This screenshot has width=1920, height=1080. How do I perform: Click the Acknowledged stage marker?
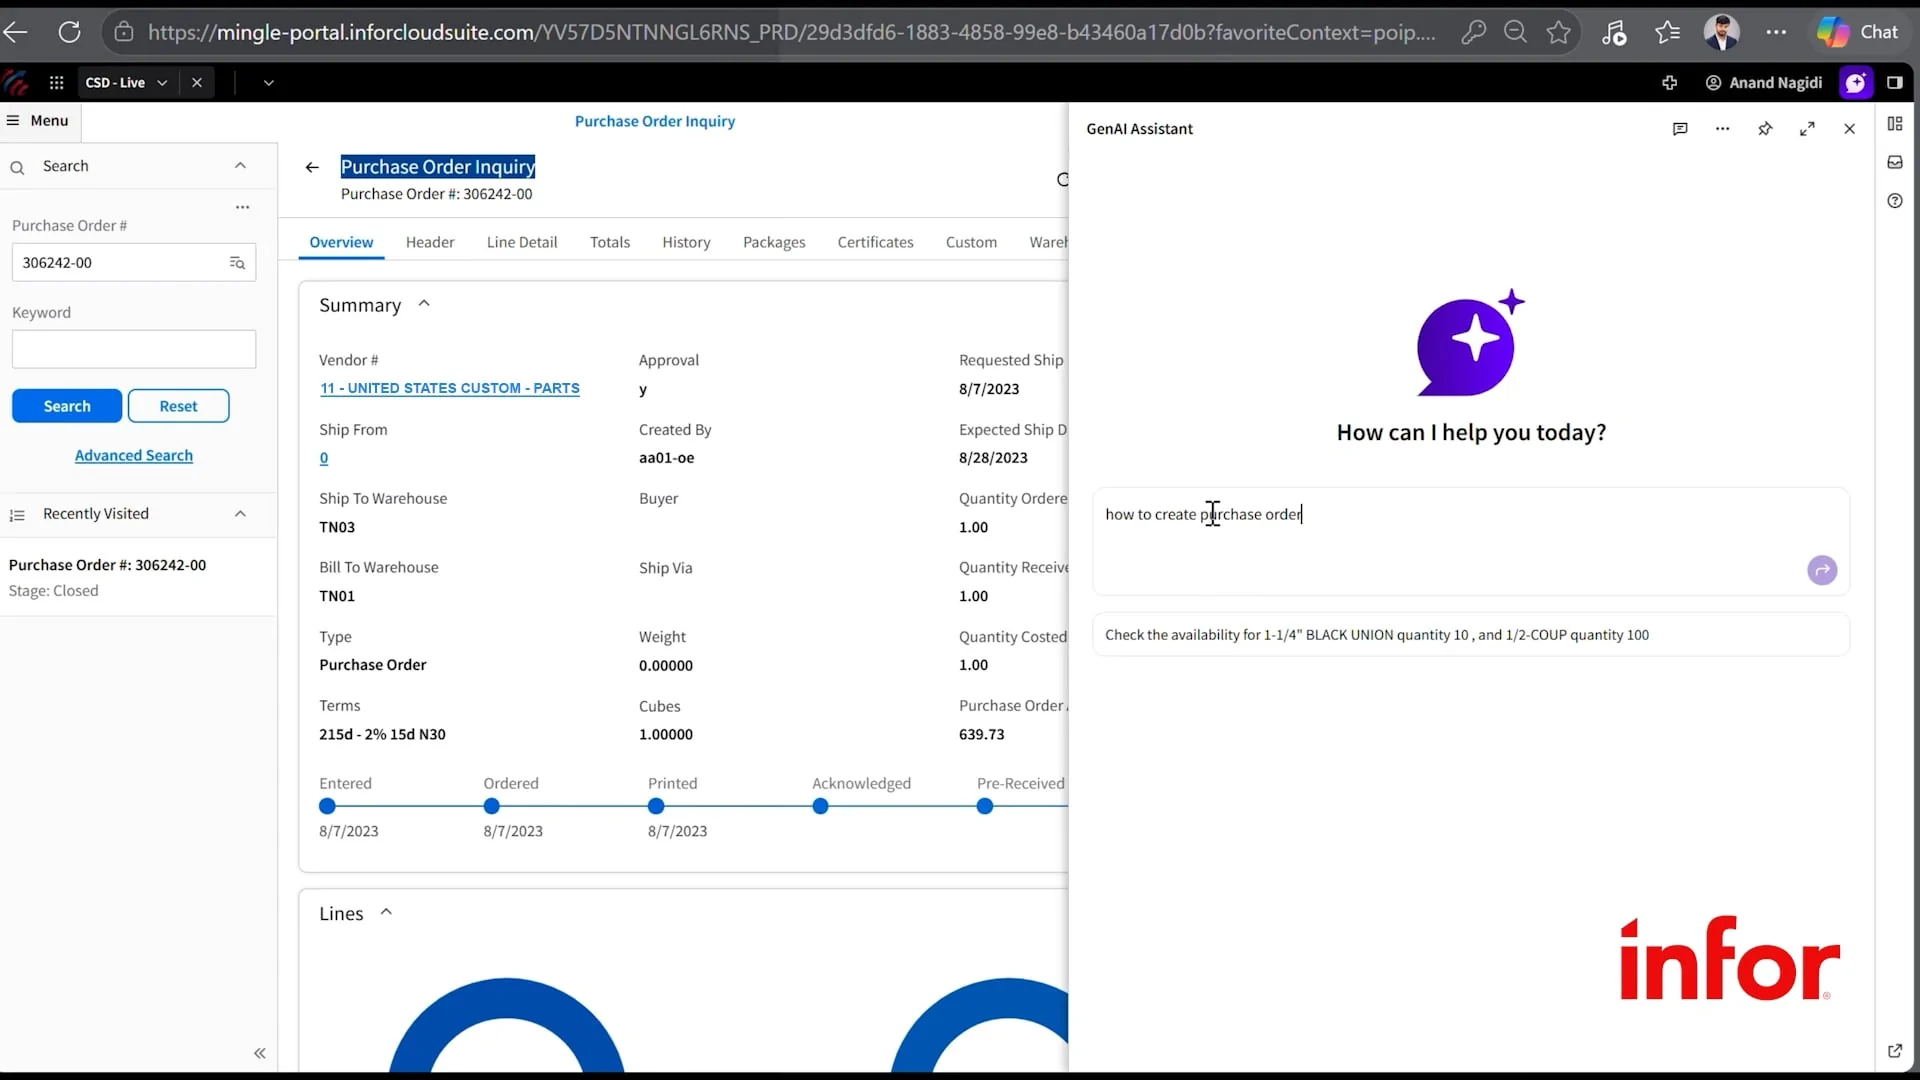coord(820,806)
